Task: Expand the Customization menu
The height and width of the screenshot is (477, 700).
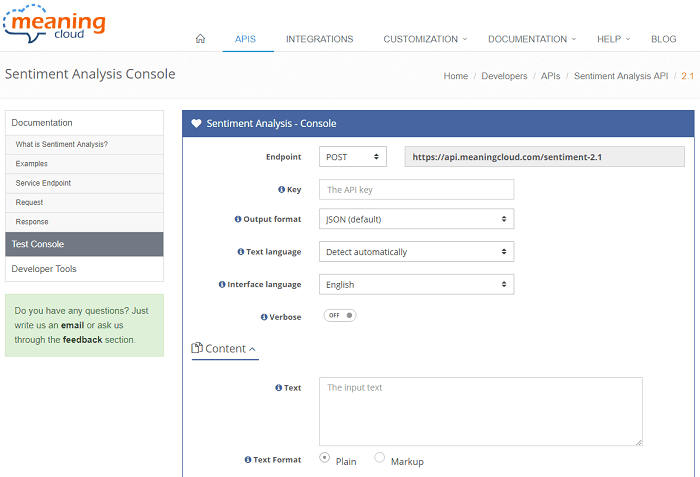Action: (425, 39)
